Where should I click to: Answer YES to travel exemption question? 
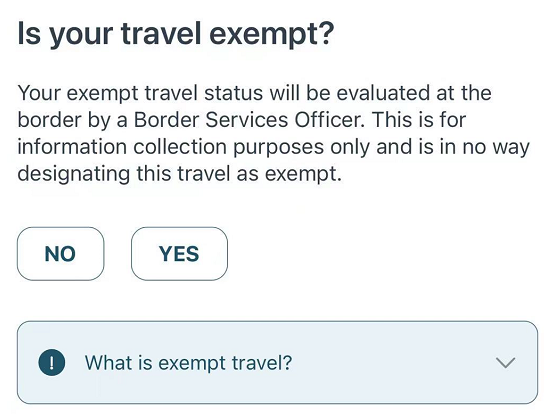tap(179, 254)
